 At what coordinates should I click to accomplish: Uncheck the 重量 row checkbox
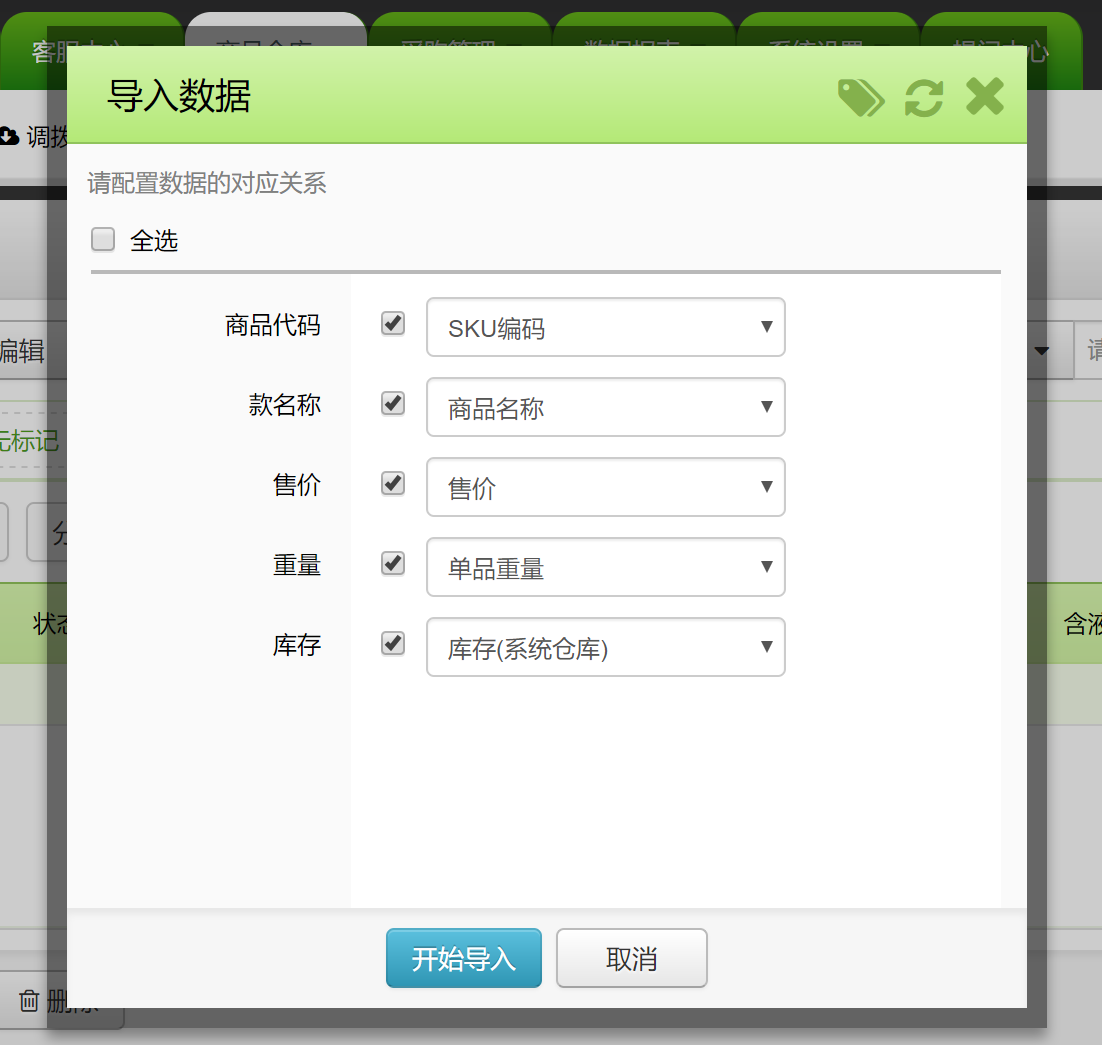(x=393, y=564)
